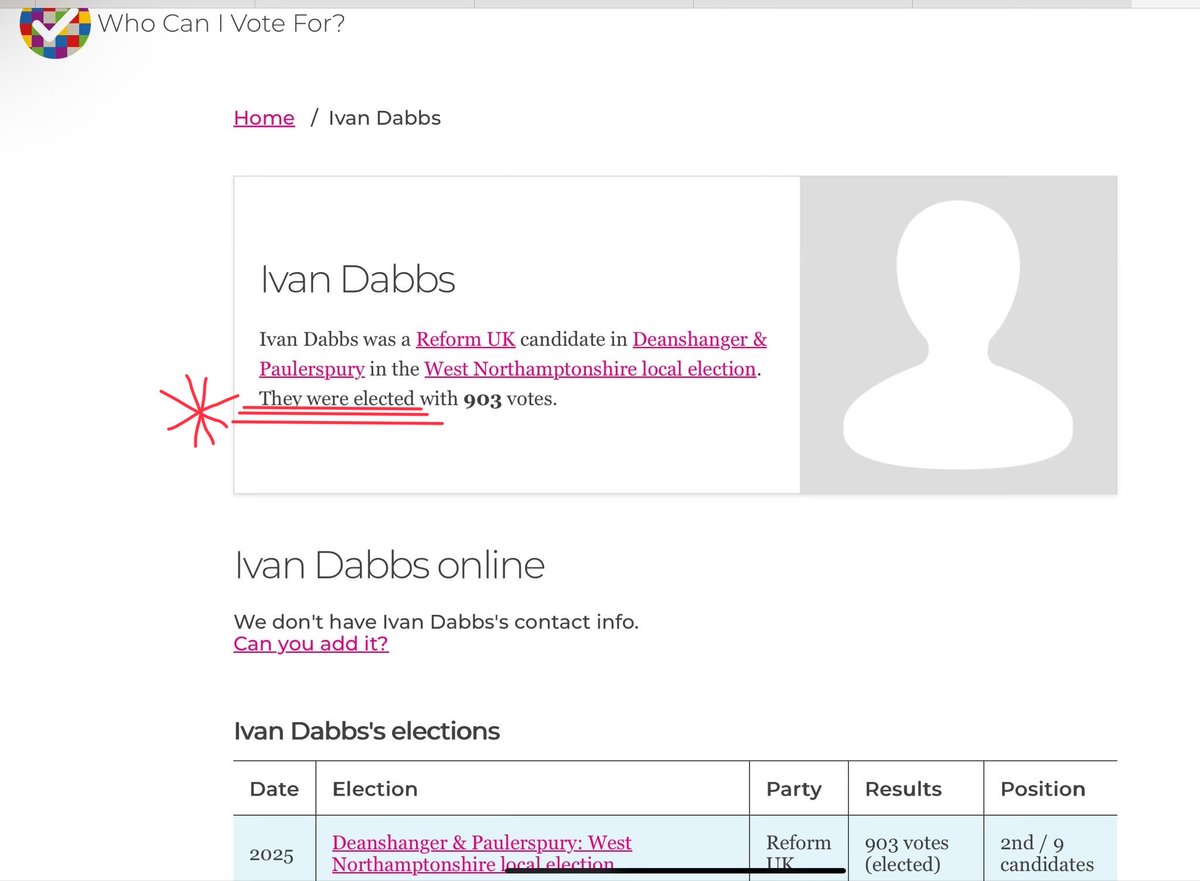This screenshot has width=1200, height=881.
Task: Open the Reform UK party link
Action: 466,340
